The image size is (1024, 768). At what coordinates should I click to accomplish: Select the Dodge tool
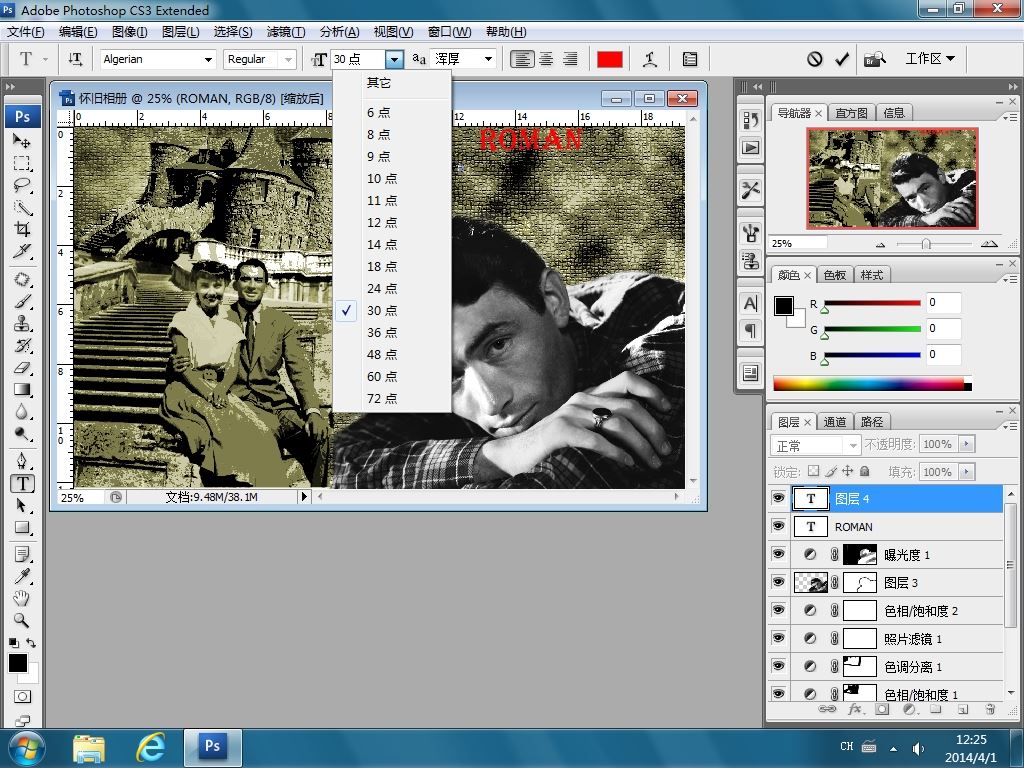22,434
